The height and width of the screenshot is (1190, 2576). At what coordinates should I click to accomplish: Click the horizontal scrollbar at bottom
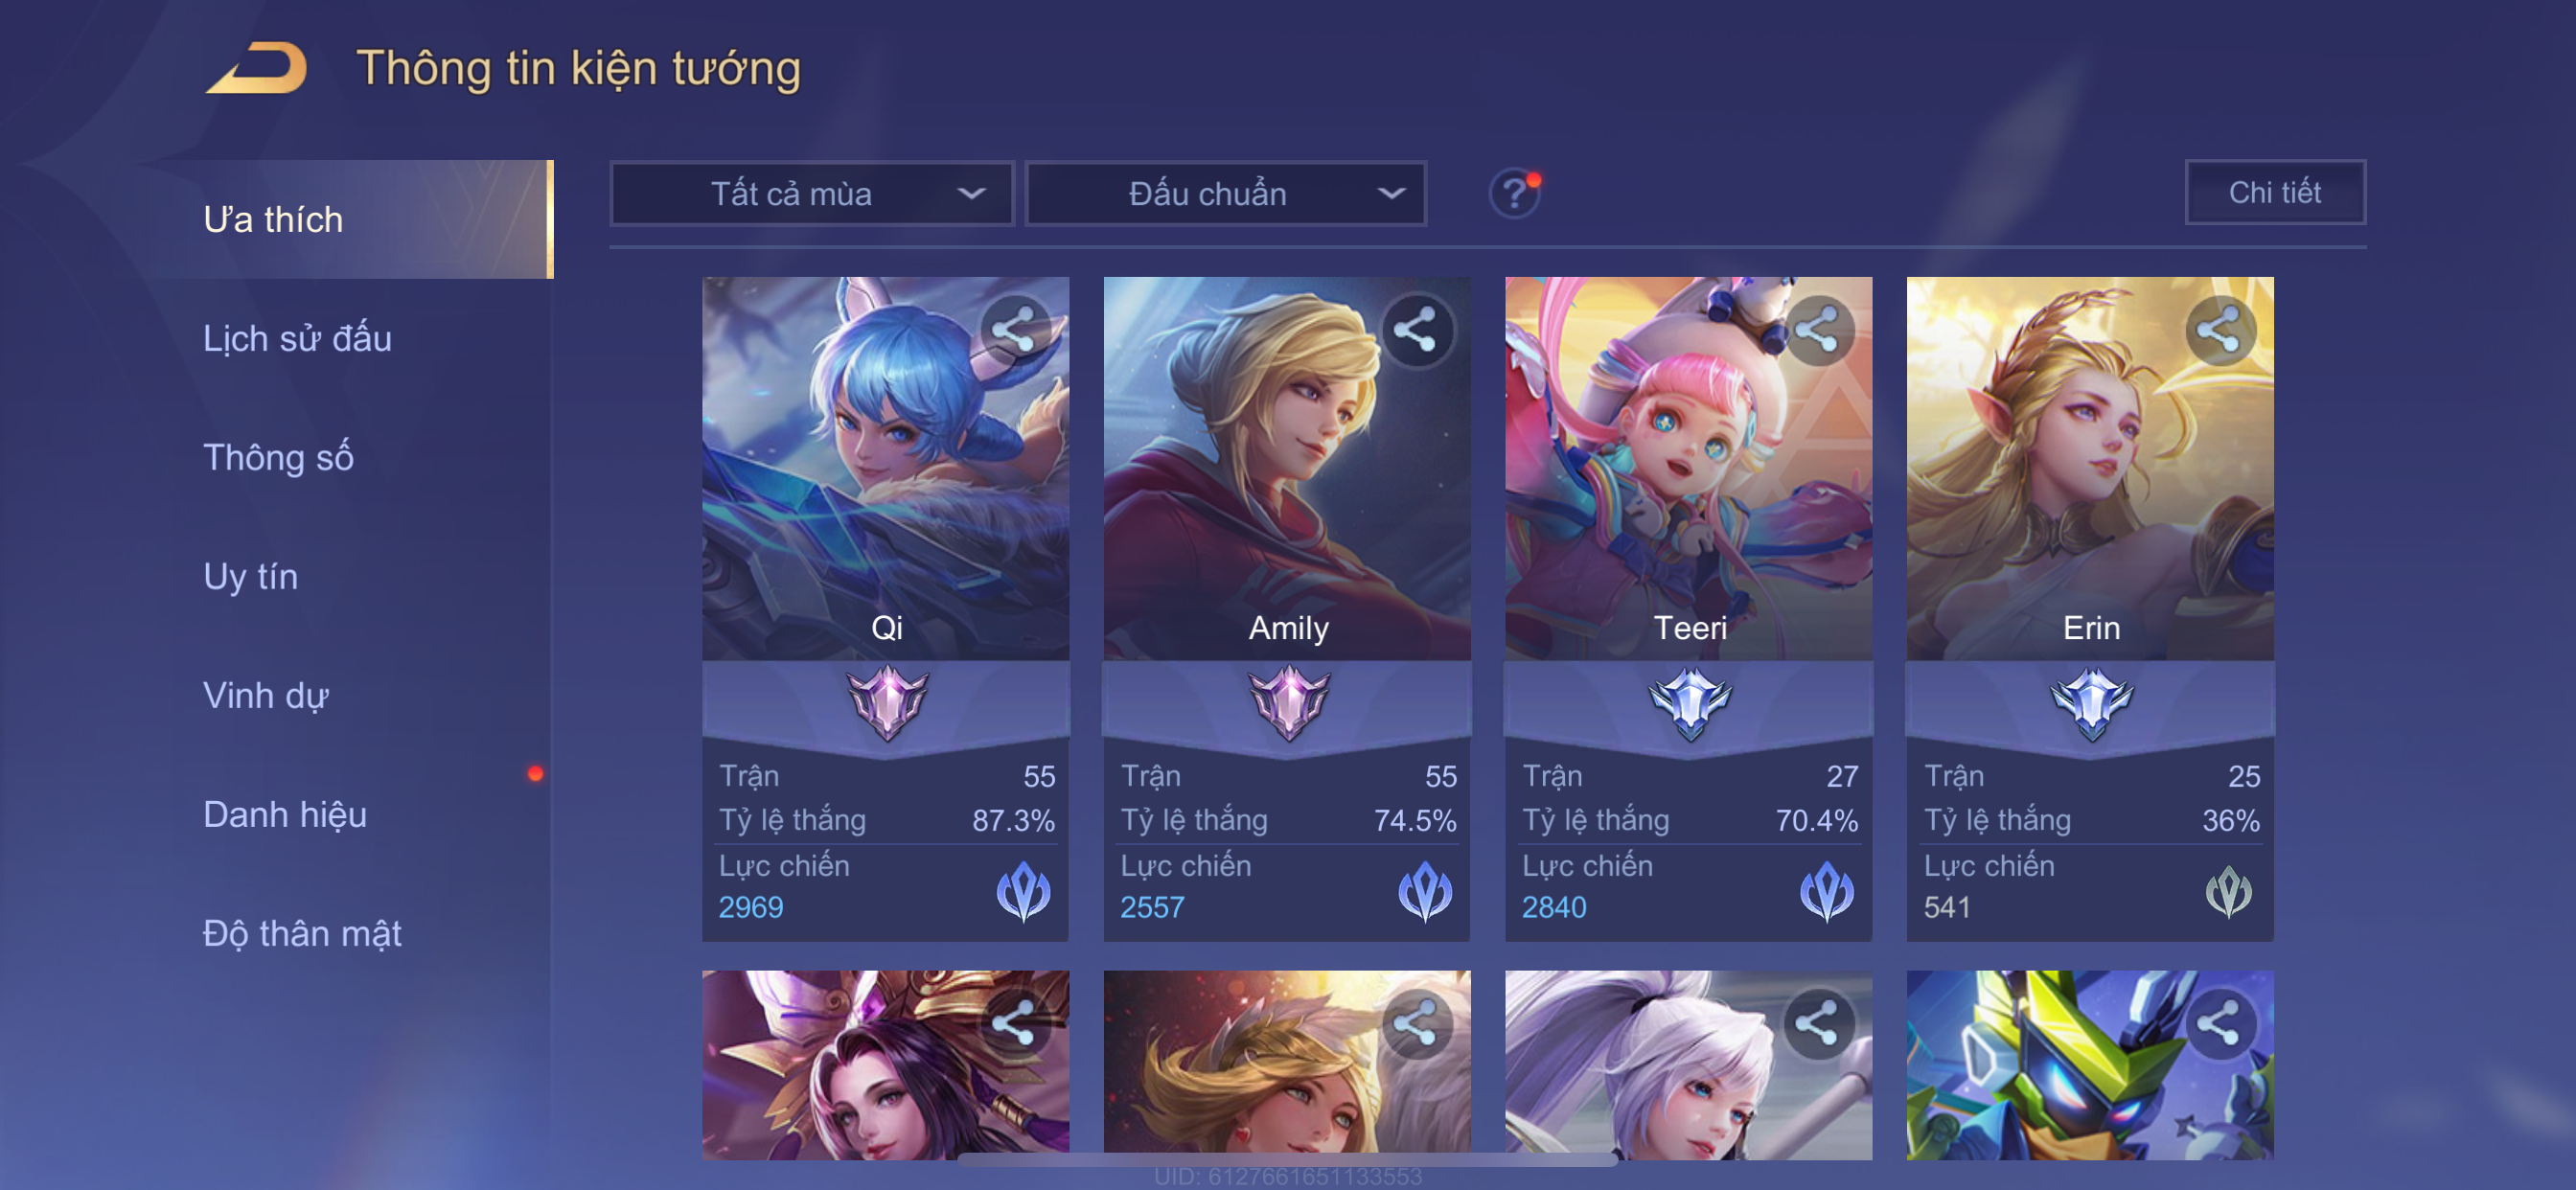pos(1287,1159)
